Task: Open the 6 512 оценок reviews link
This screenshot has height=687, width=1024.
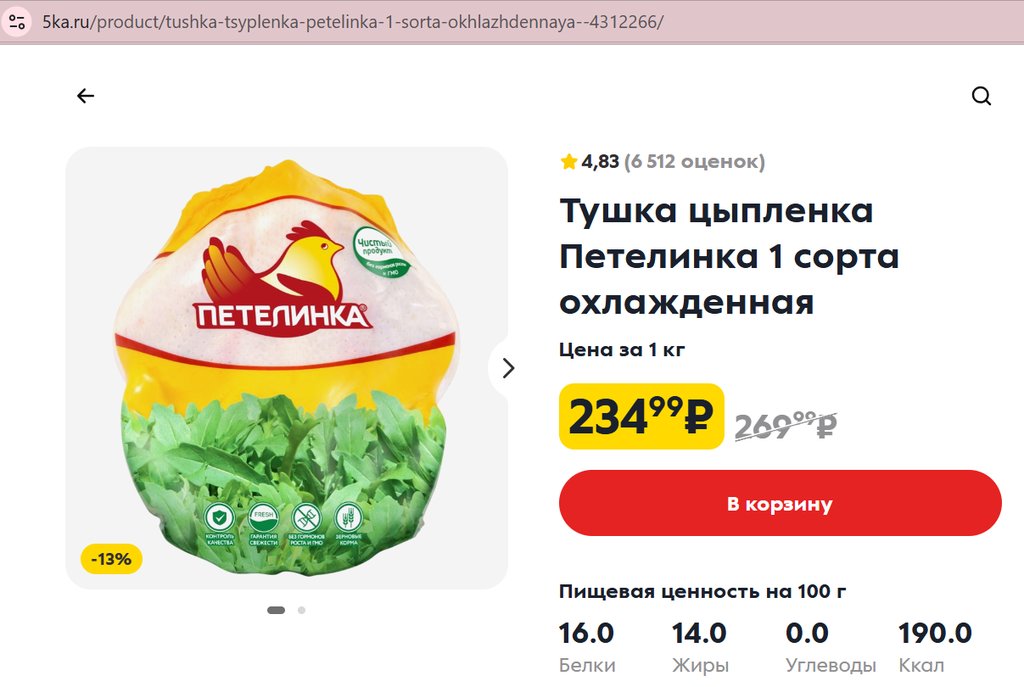Action: 694,161
